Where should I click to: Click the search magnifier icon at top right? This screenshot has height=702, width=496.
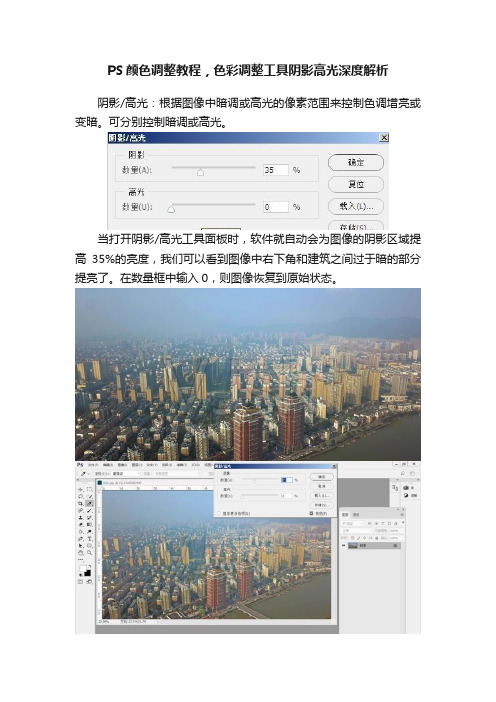pyautogui.click(x=402, y=473)
